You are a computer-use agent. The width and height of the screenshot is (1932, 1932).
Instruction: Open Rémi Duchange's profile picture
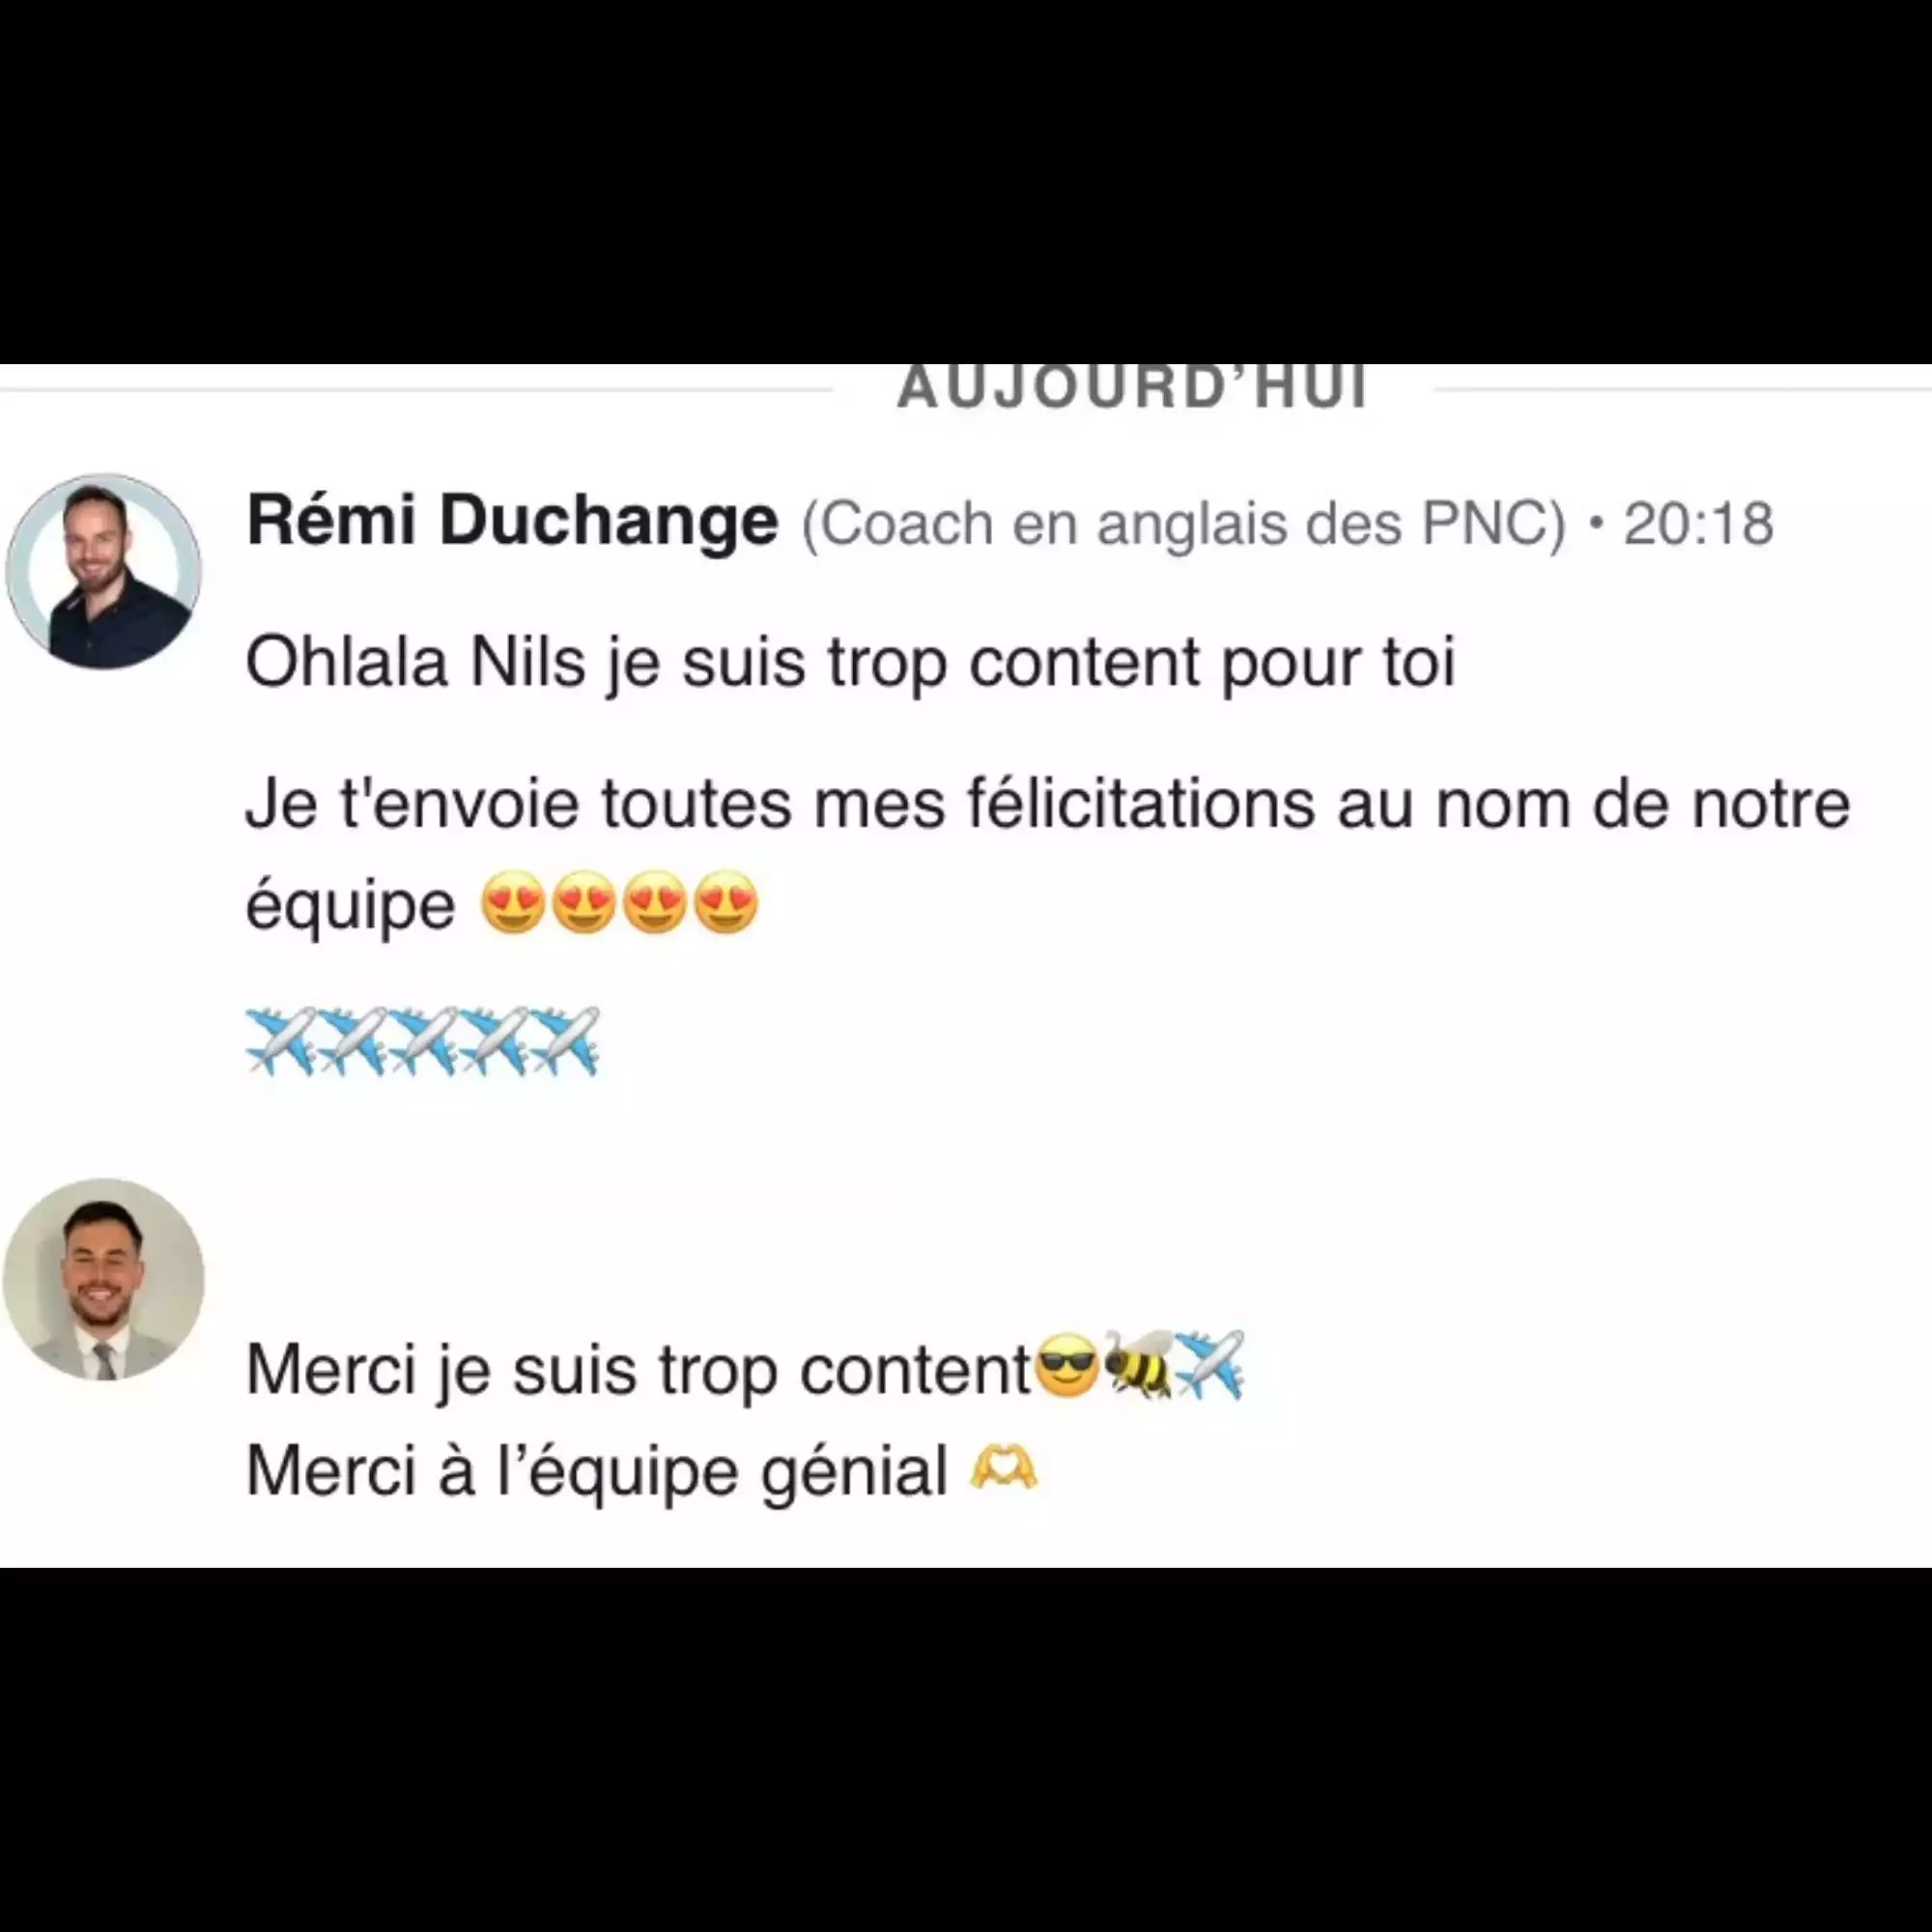[x=104, y=571]
